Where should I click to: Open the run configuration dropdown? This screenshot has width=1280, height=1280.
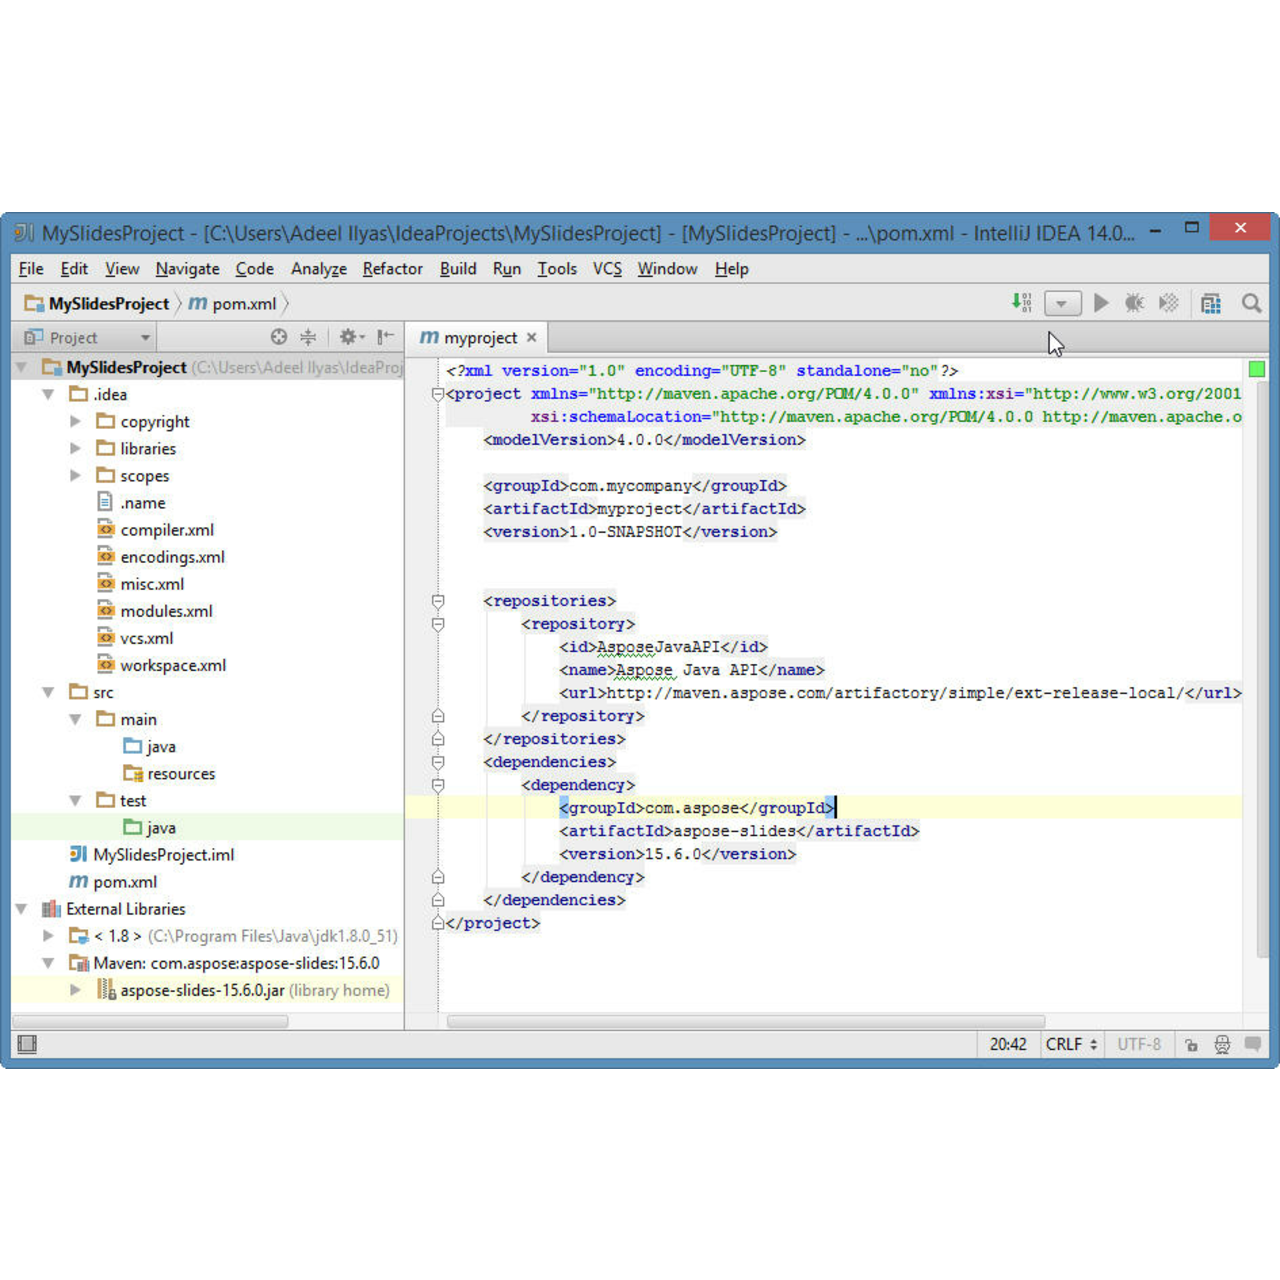tap(1062, 302)
